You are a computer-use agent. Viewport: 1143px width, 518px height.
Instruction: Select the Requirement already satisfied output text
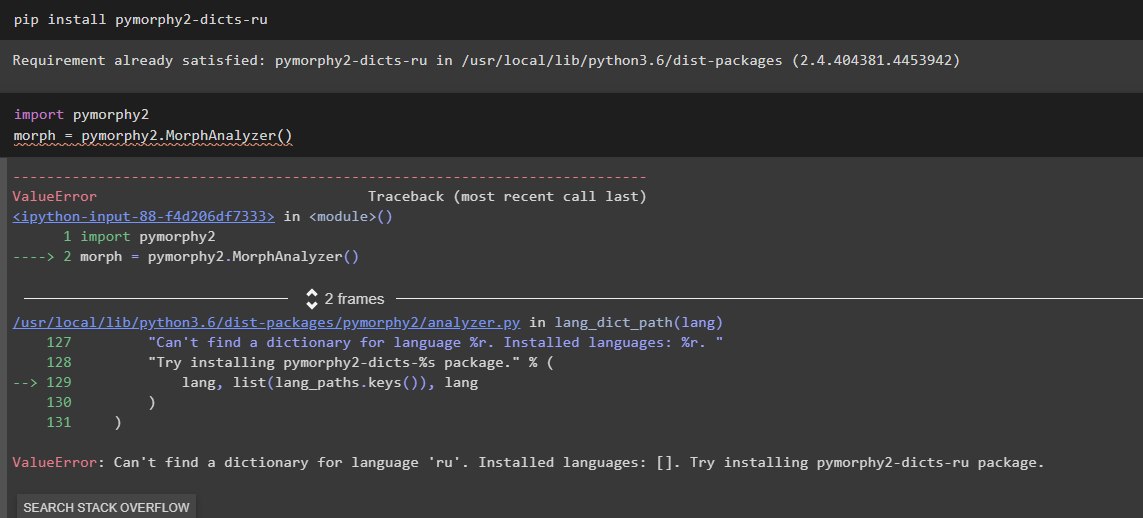[486, 60]
